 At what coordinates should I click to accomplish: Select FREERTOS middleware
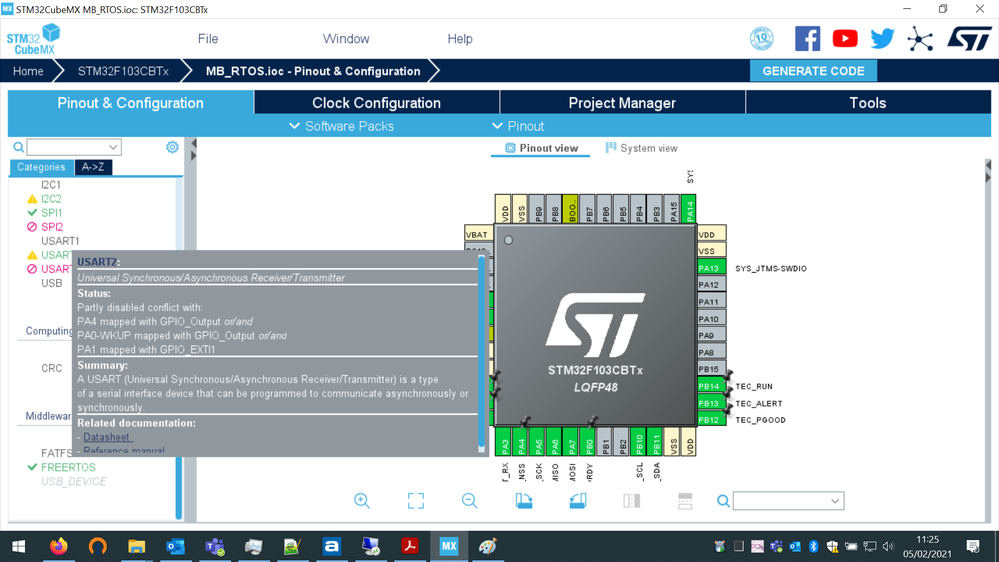coord(68,467)
